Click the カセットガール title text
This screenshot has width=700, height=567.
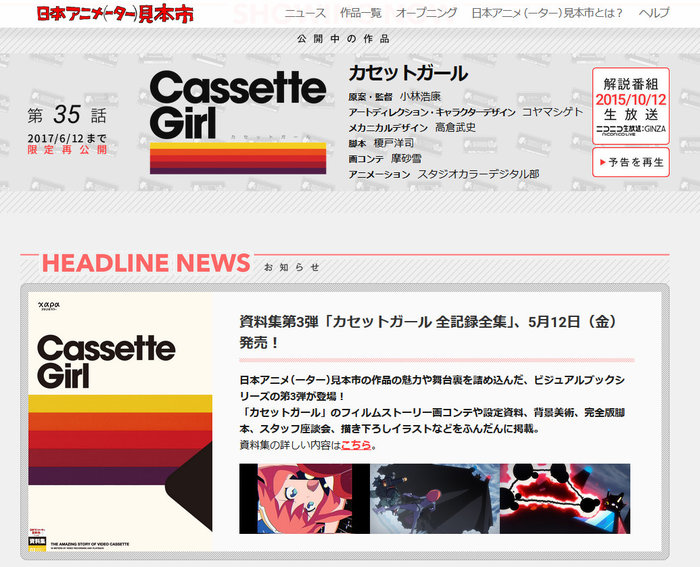pos(408,74)
